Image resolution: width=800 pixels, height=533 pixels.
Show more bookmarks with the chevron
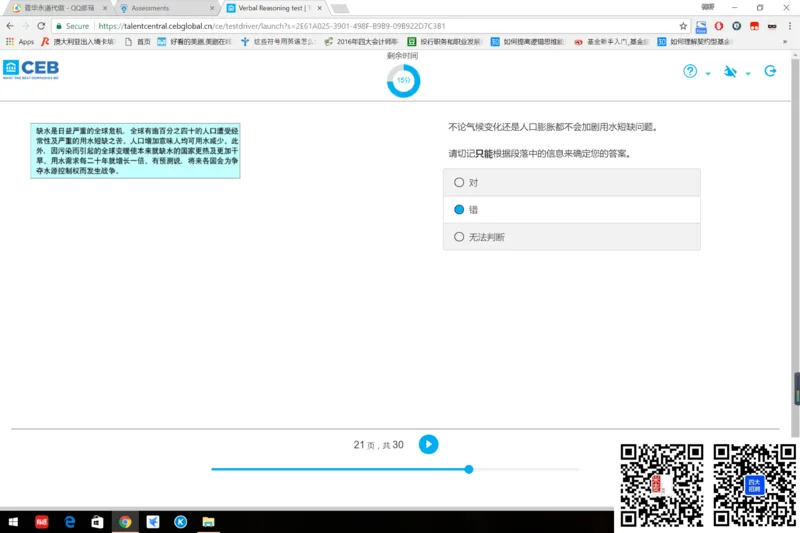785,42
